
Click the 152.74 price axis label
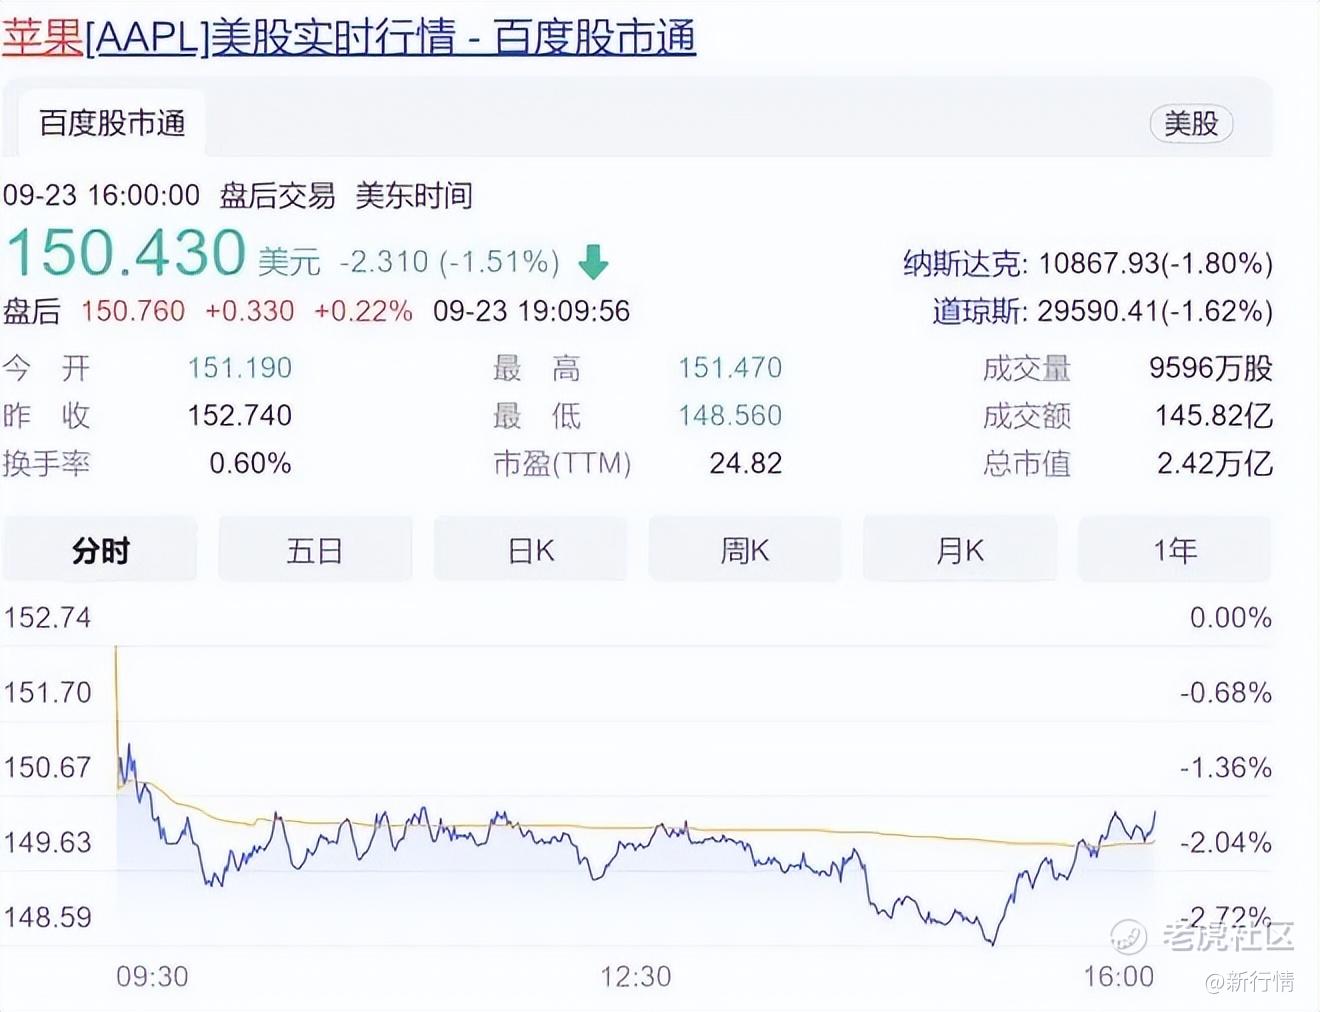47,617
